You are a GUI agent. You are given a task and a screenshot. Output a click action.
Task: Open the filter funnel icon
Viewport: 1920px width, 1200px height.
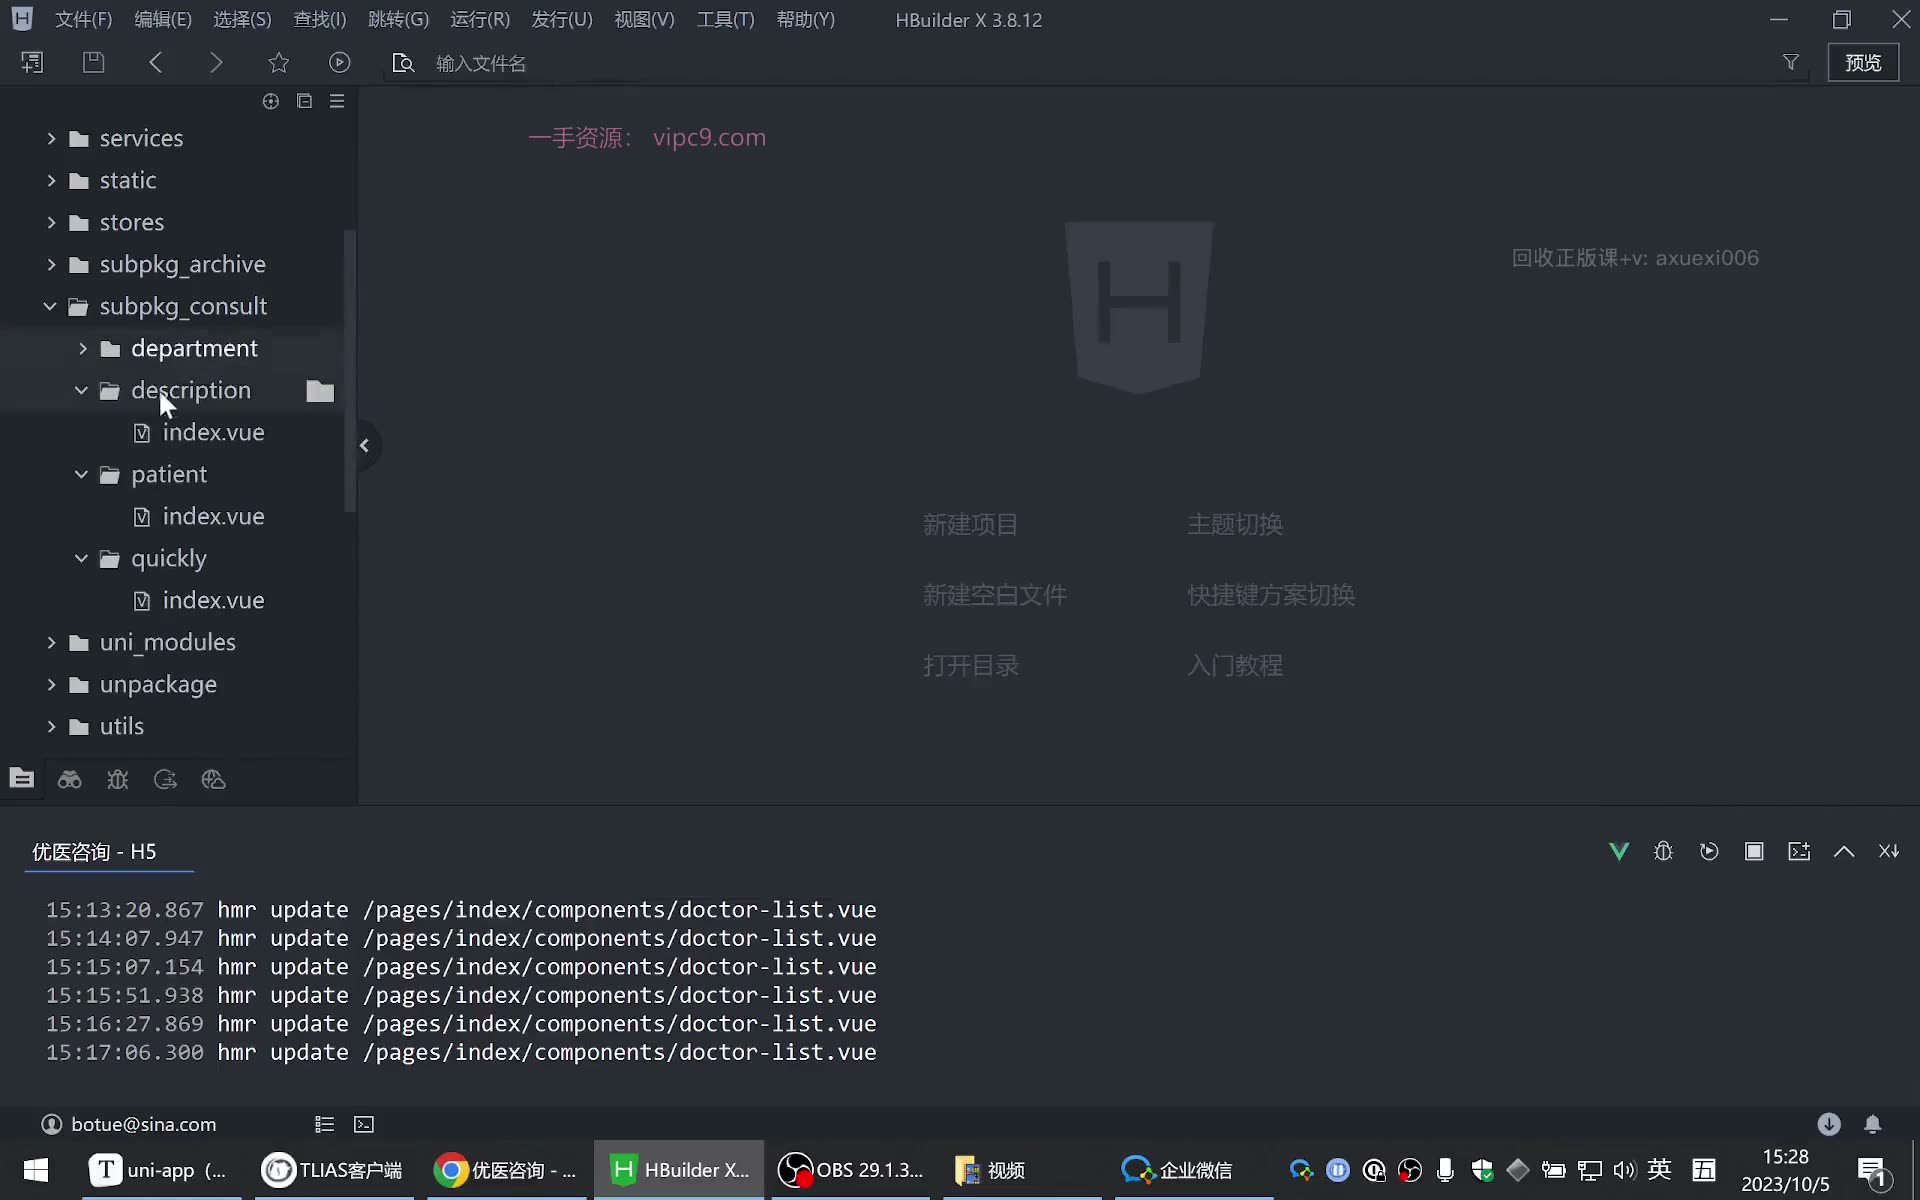coord(1791,62)
